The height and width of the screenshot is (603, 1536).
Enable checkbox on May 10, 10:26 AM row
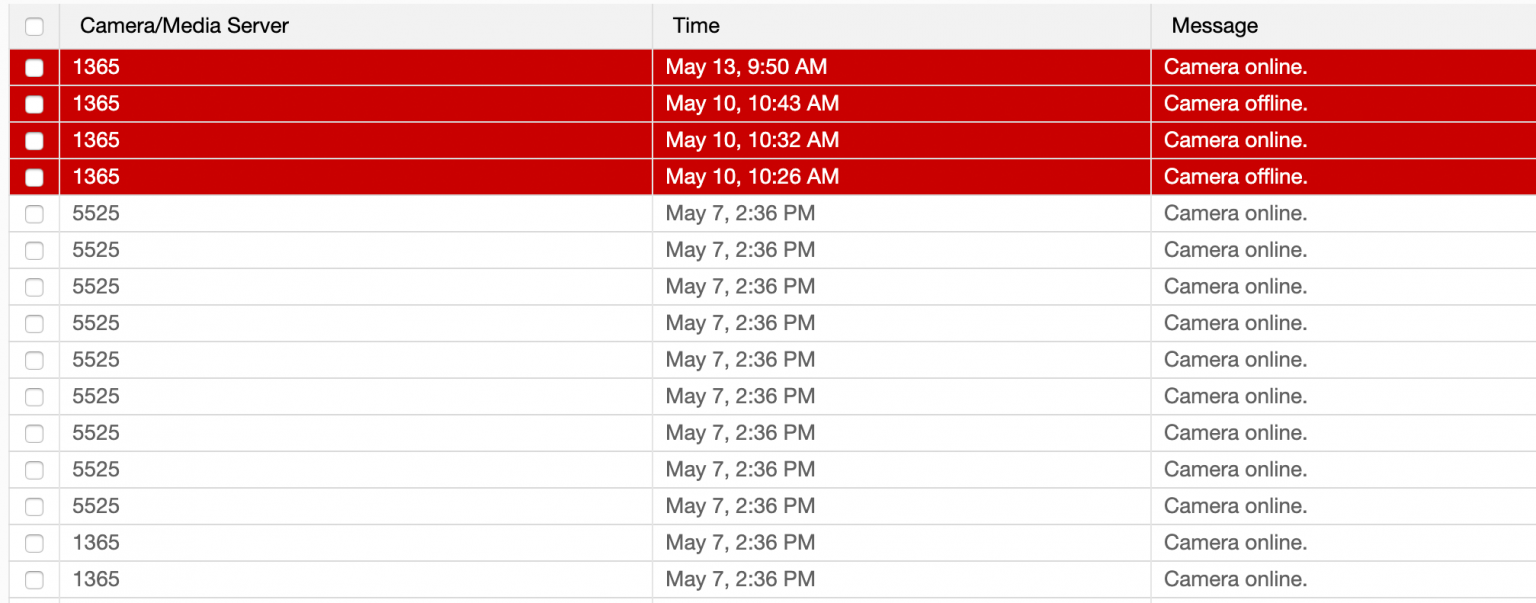[x=34, y=177]
